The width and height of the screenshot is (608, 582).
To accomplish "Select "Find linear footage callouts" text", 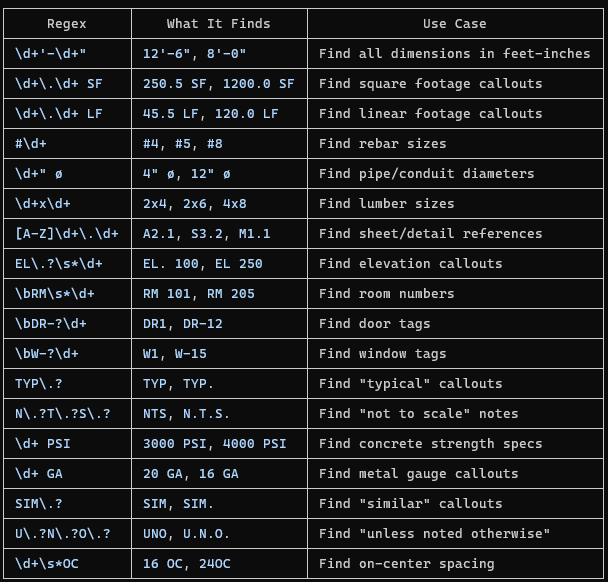I will [x=431, y=113].
